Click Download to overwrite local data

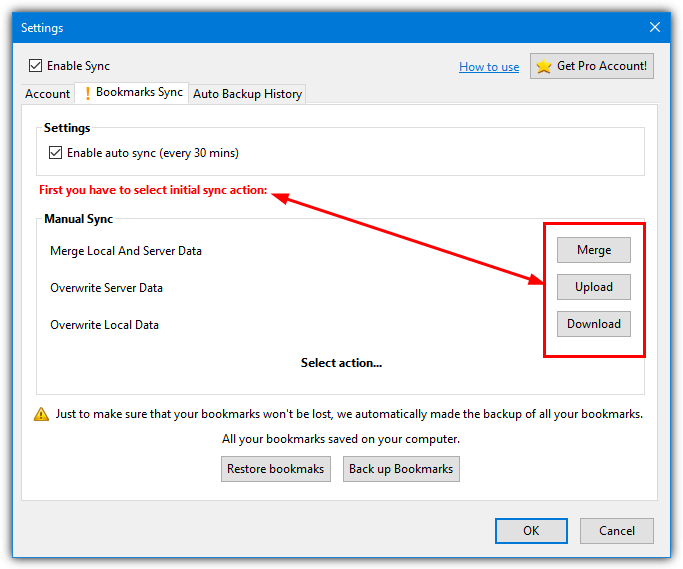[x=593, y=324]
